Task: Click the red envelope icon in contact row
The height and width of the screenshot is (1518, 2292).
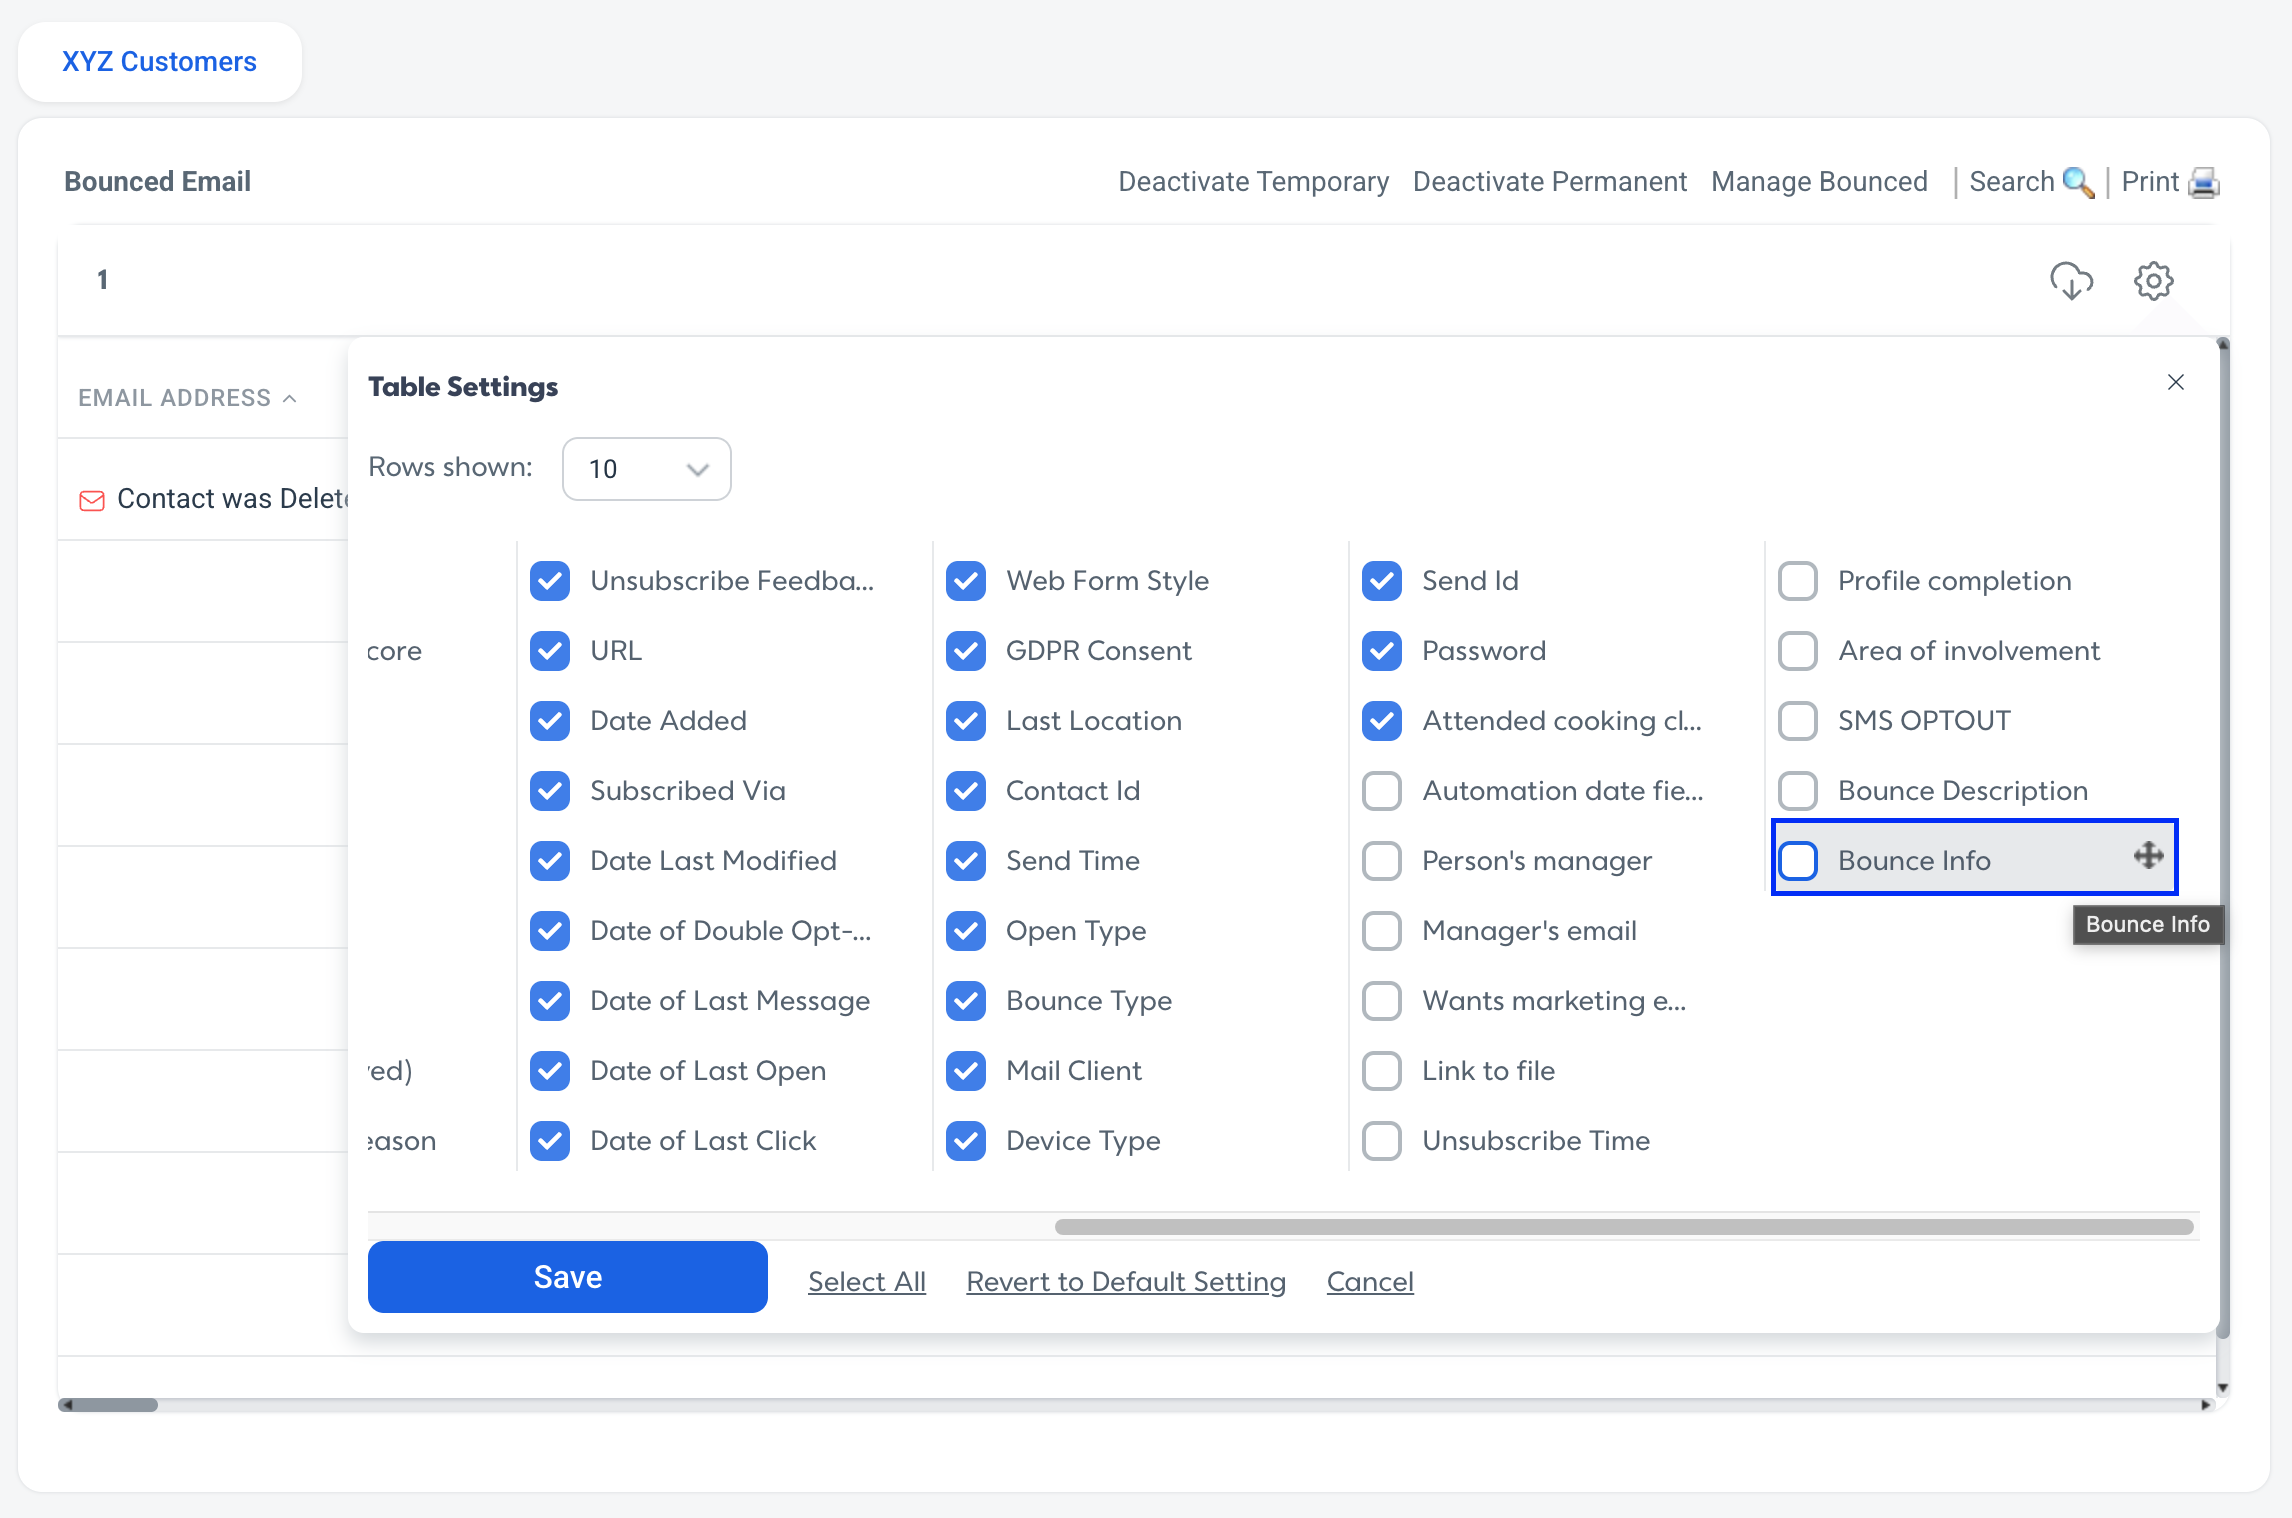Action: 92,500
